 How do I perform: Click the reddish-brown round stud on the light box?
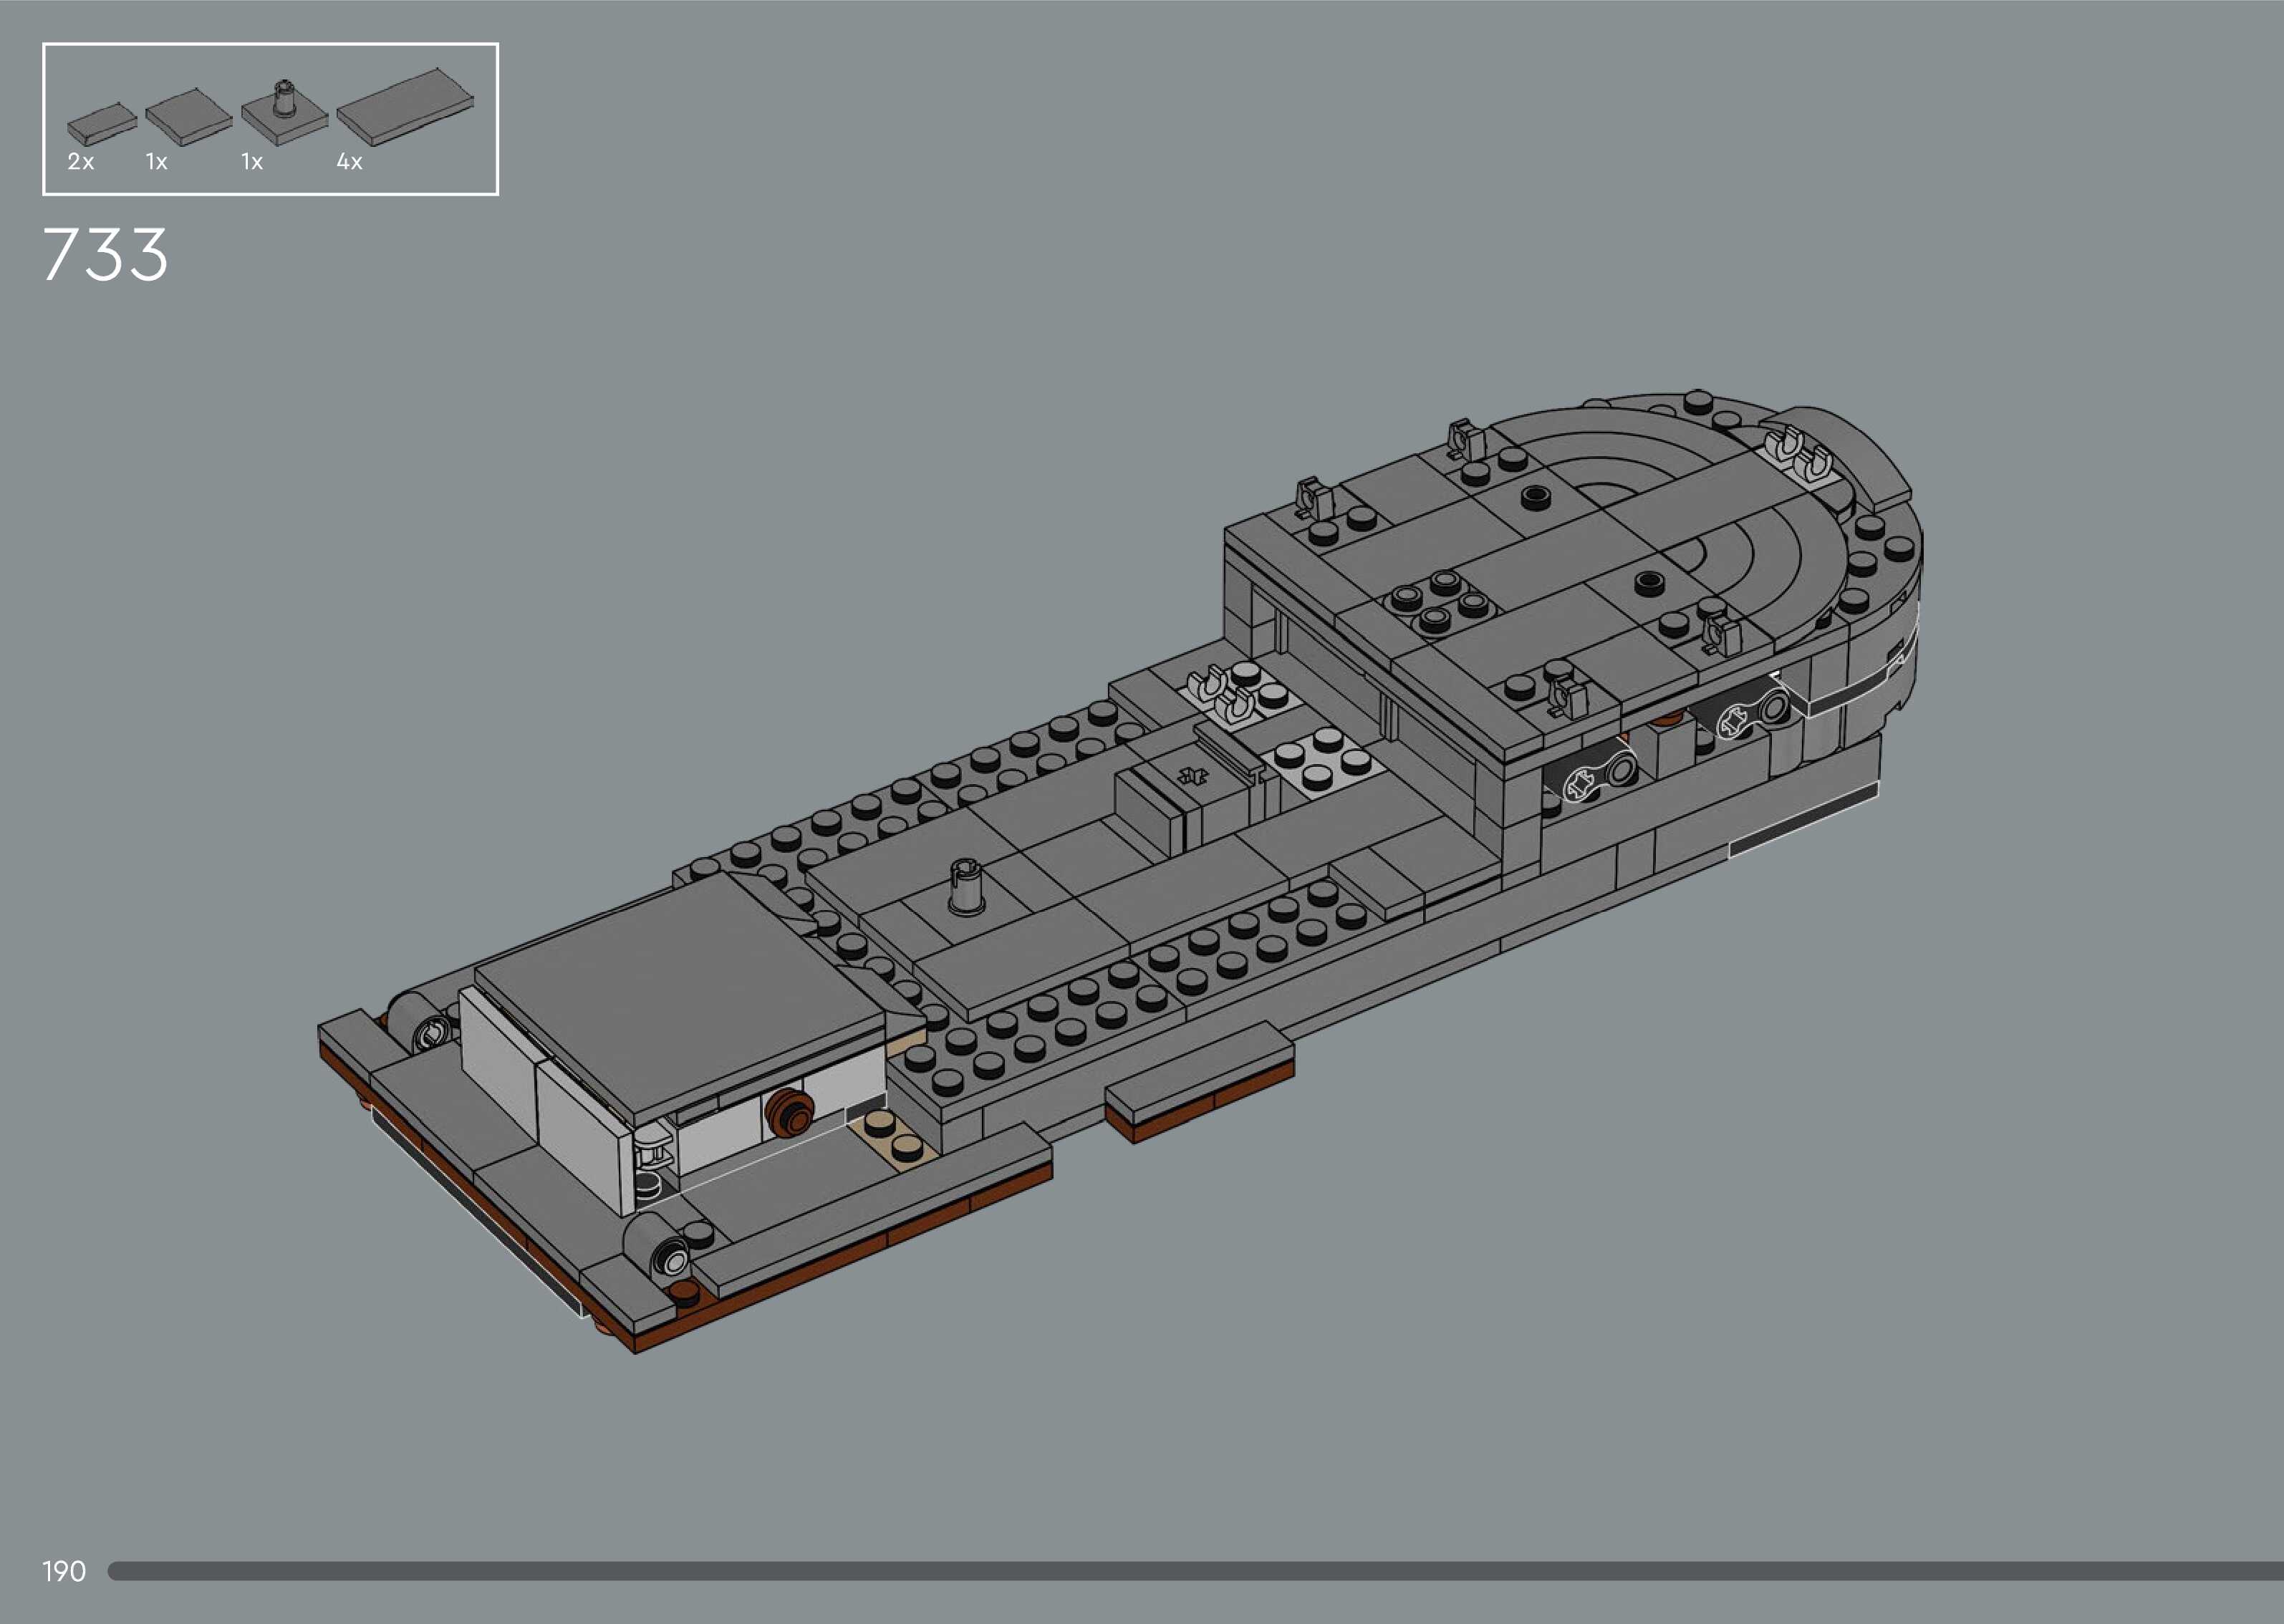click(x=789, y=1111)
